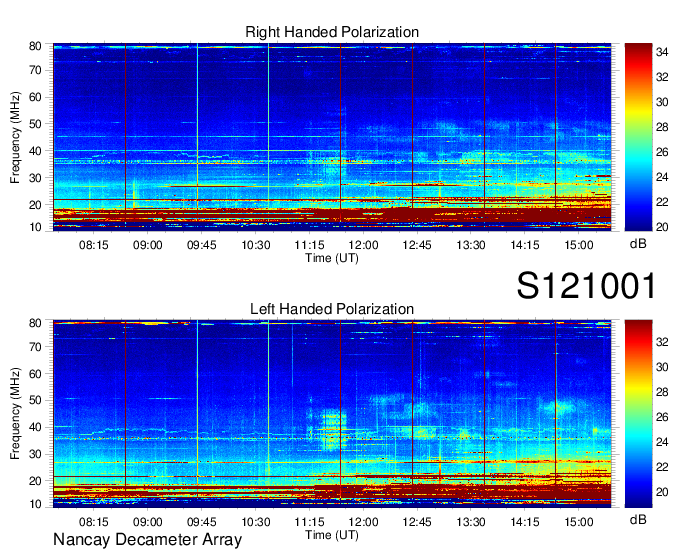The width and height of the screenshot is (680, 552).
Task: Click the 70 MHz tick on Left Handed plot
Action: [35, 347]
